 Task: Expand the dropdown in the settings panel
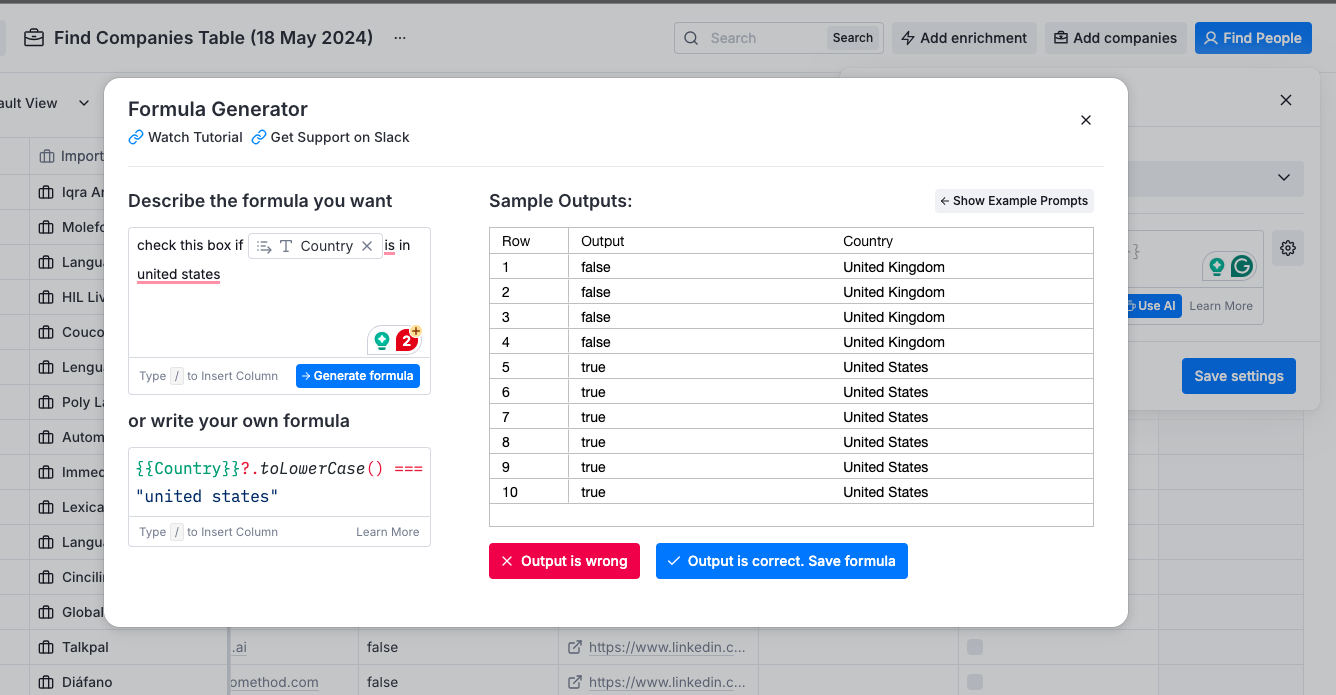pos(1284,178)
